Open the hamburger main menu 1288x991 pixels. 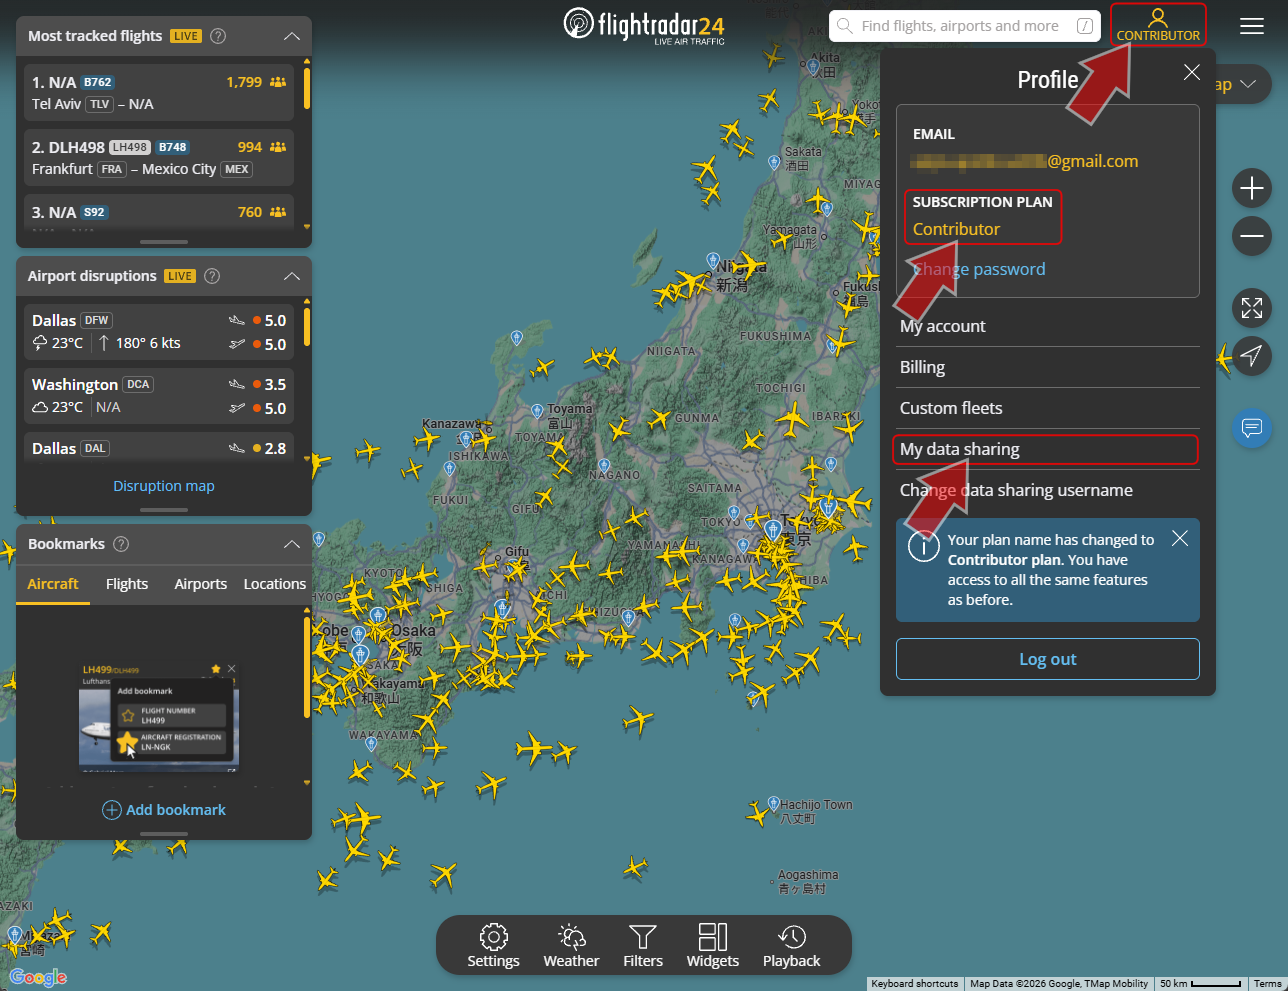click(1252, 26)
